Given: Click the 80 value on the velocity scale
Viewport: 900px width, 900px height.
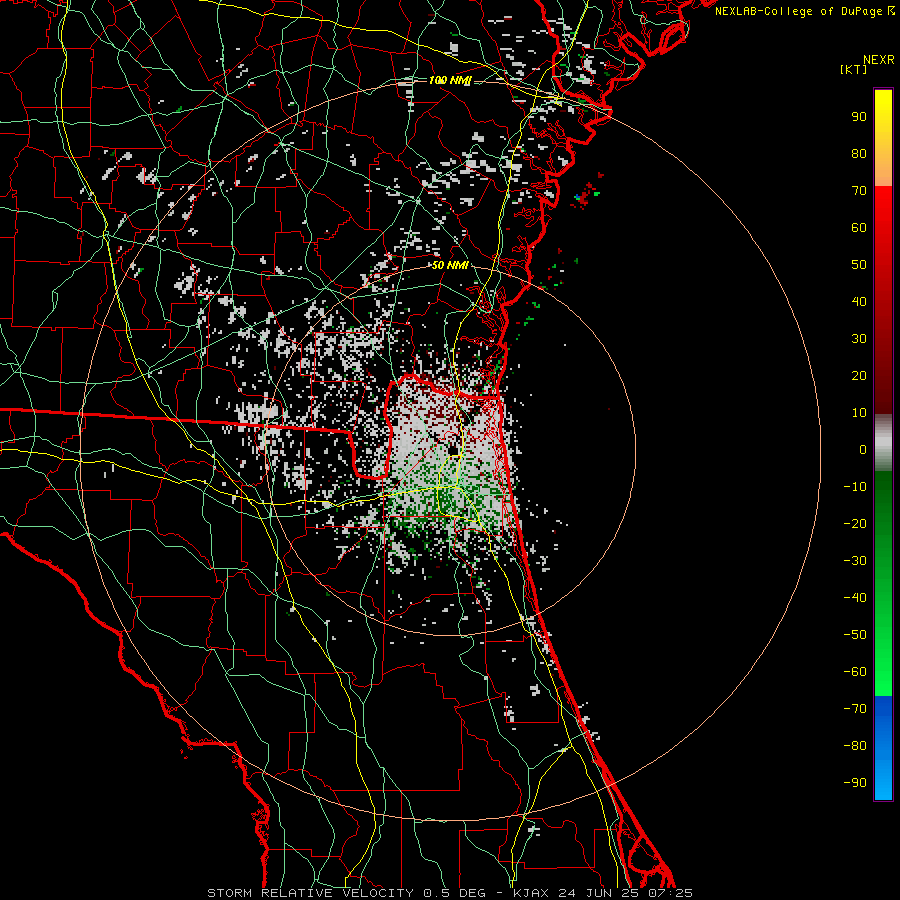Looking at the screenshot, I should (x=859, y=154).
